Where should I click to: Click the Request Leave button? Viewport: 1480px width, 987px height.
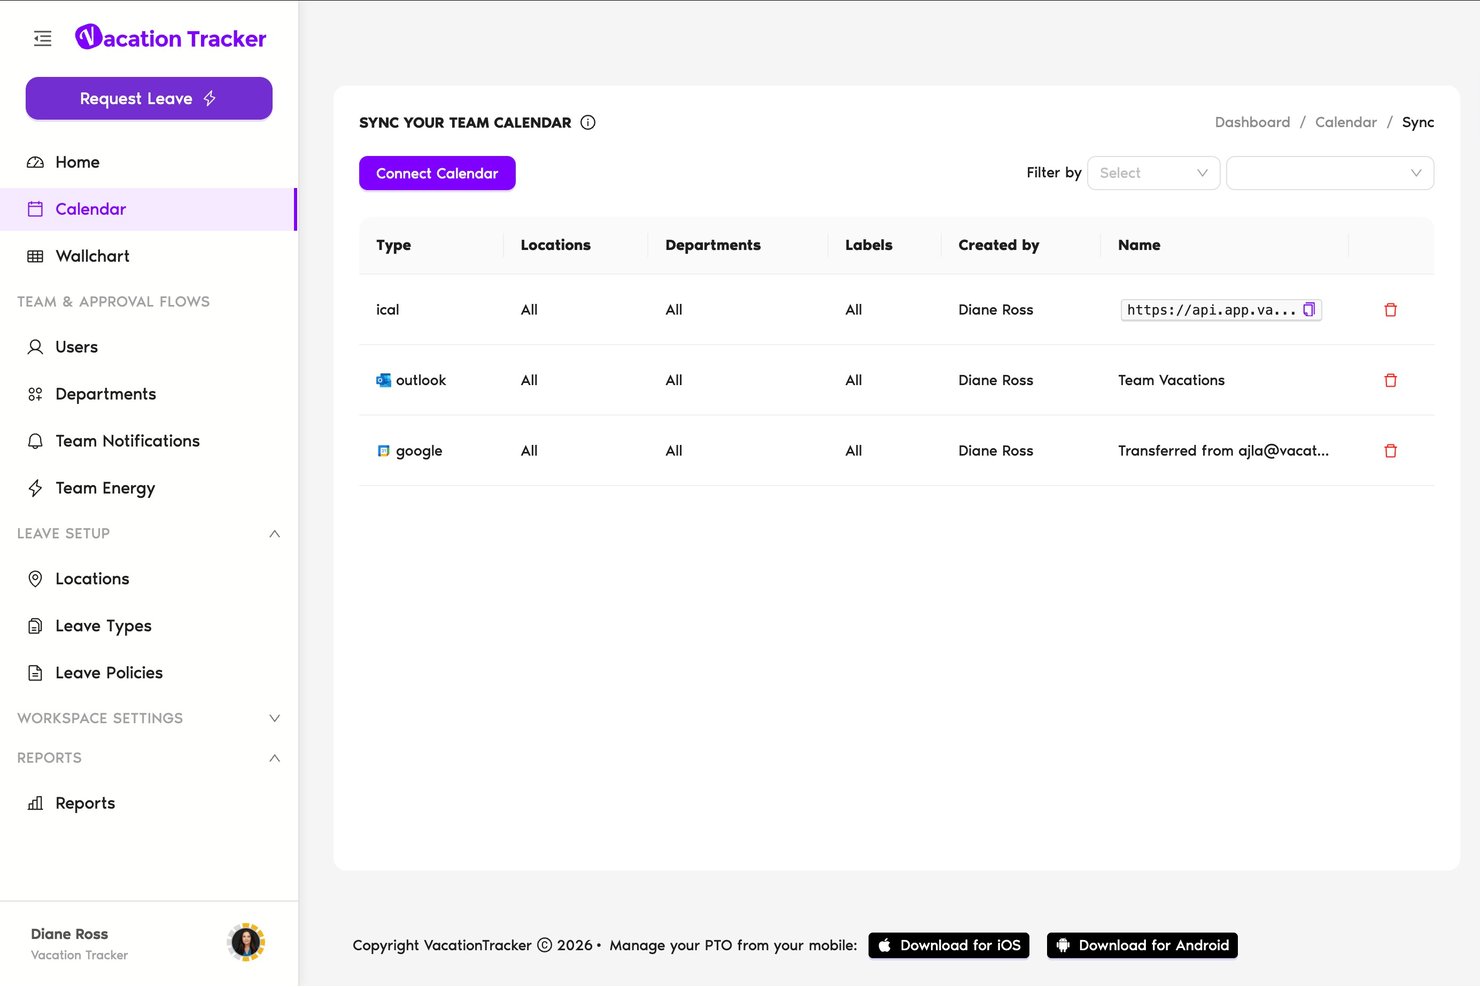click(149, 98)
